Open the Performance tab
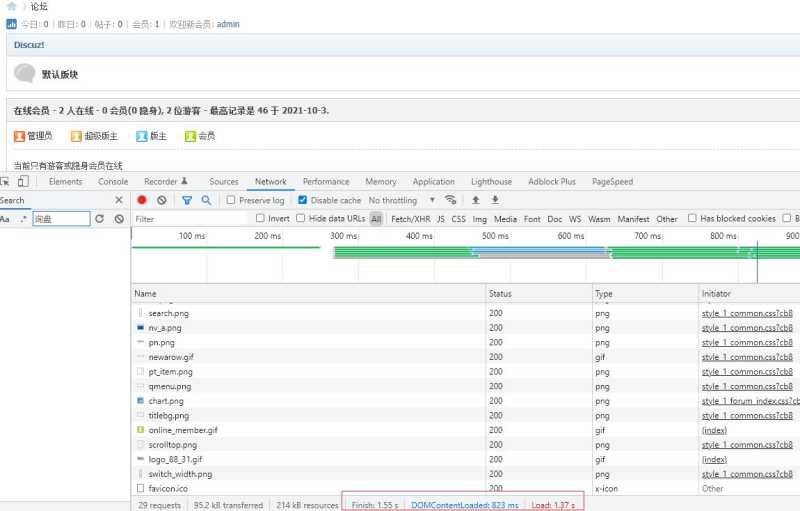This screenshot has height=511, width=800. (326, 182)
